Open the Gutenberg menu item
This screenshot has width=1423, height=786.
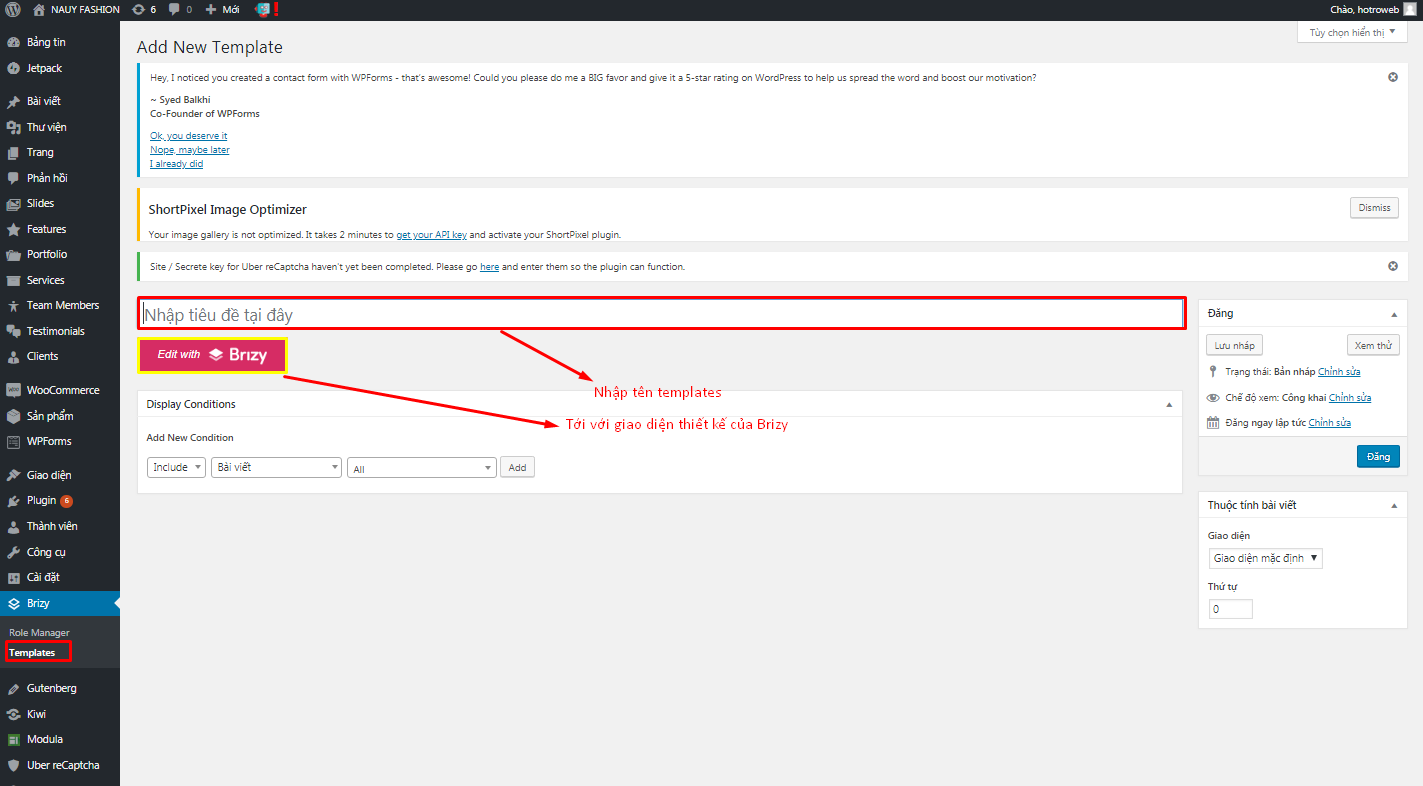pos(60,688)
